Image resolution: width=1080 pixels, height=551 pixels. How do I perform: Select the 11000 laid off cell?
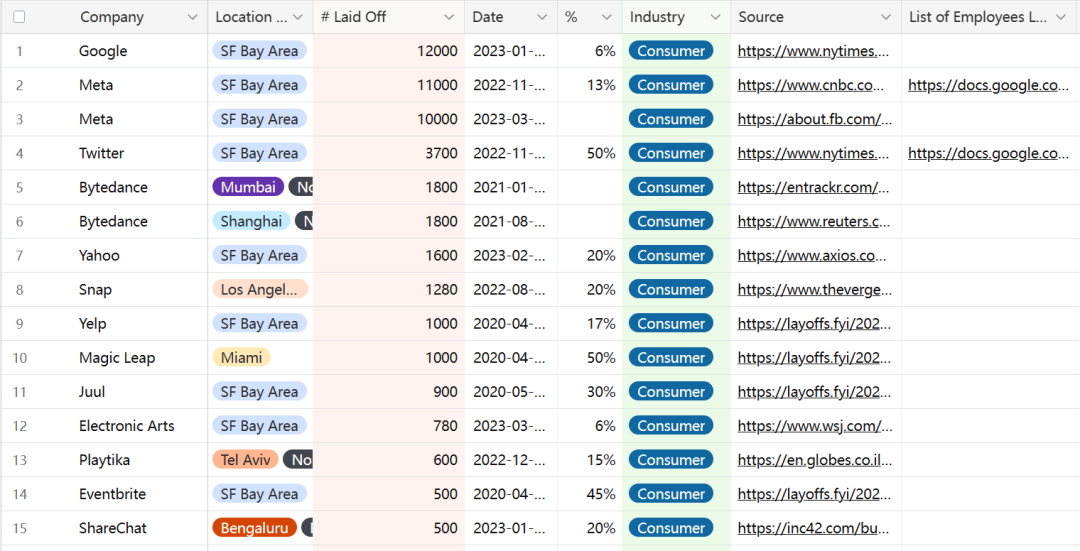click(388, 85)
